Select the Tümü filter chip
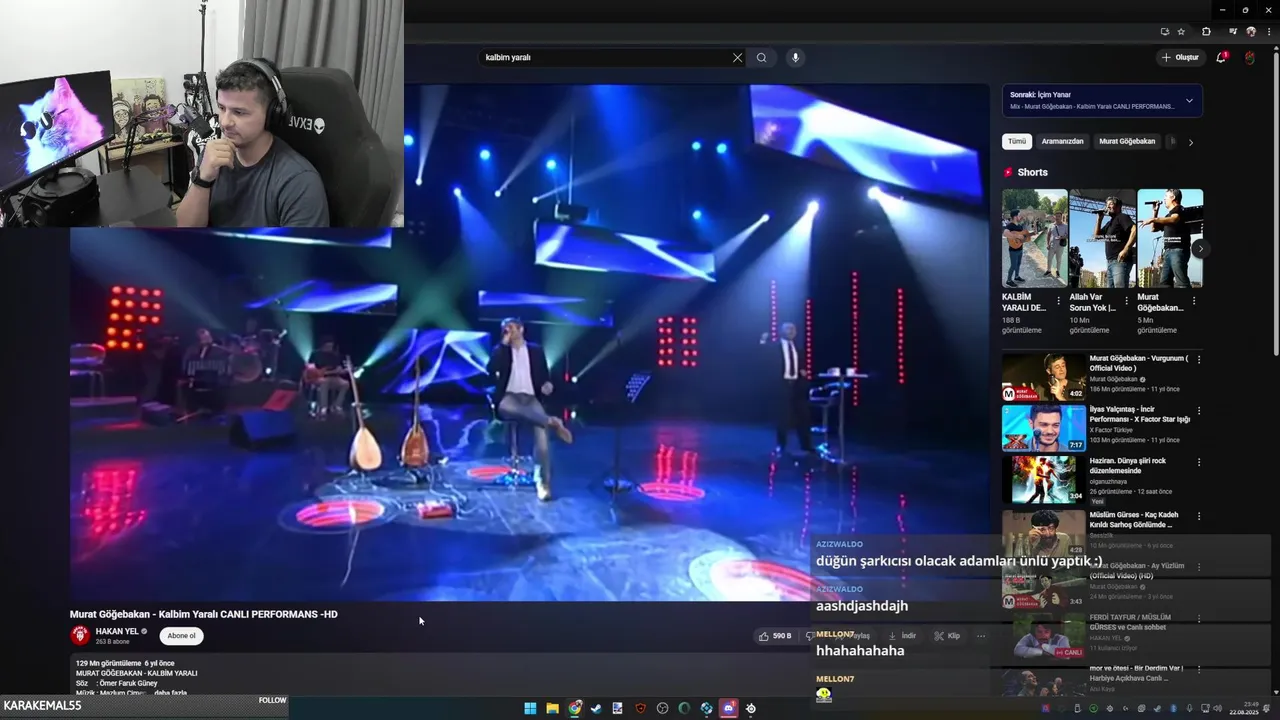This screenshot has height=720, width=1280. pos(1017,142)
